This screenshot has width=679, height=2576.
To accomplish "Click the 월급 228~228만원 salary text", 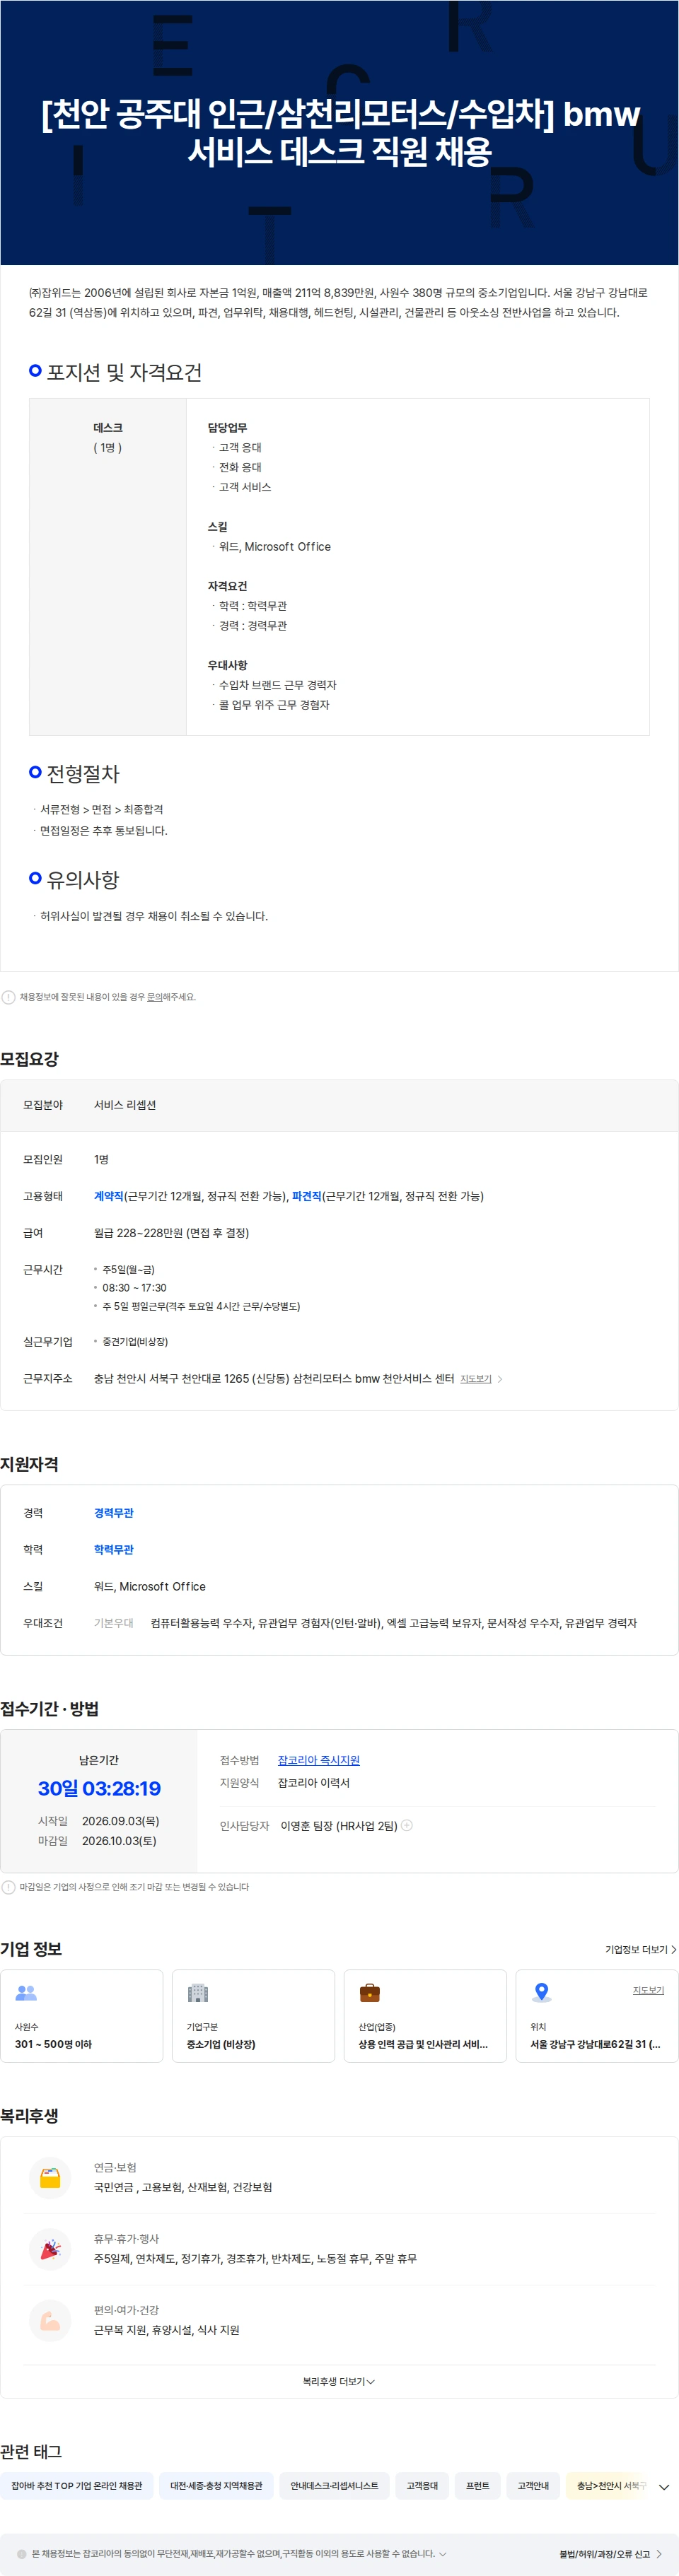I will tap(171, 1233).
